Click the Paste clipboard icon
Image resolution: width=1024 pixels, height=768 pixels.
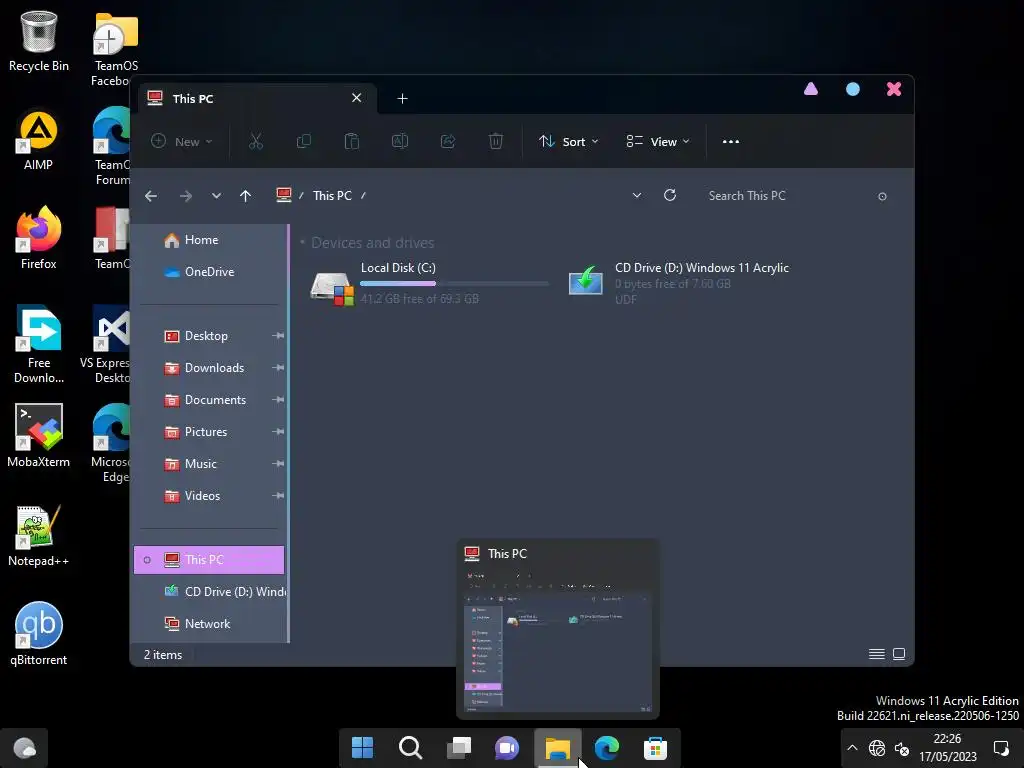click(351, 142)
